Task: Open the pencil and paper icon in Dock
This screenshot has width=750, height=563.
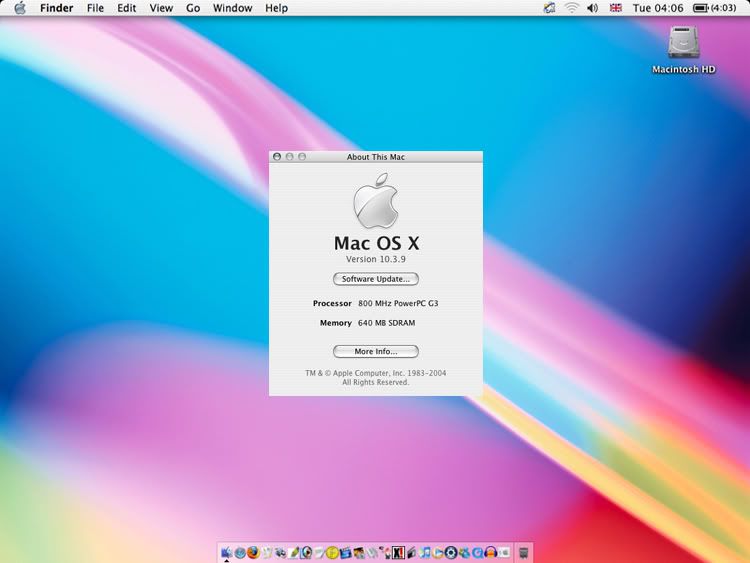Action: (x=293, y=553)
